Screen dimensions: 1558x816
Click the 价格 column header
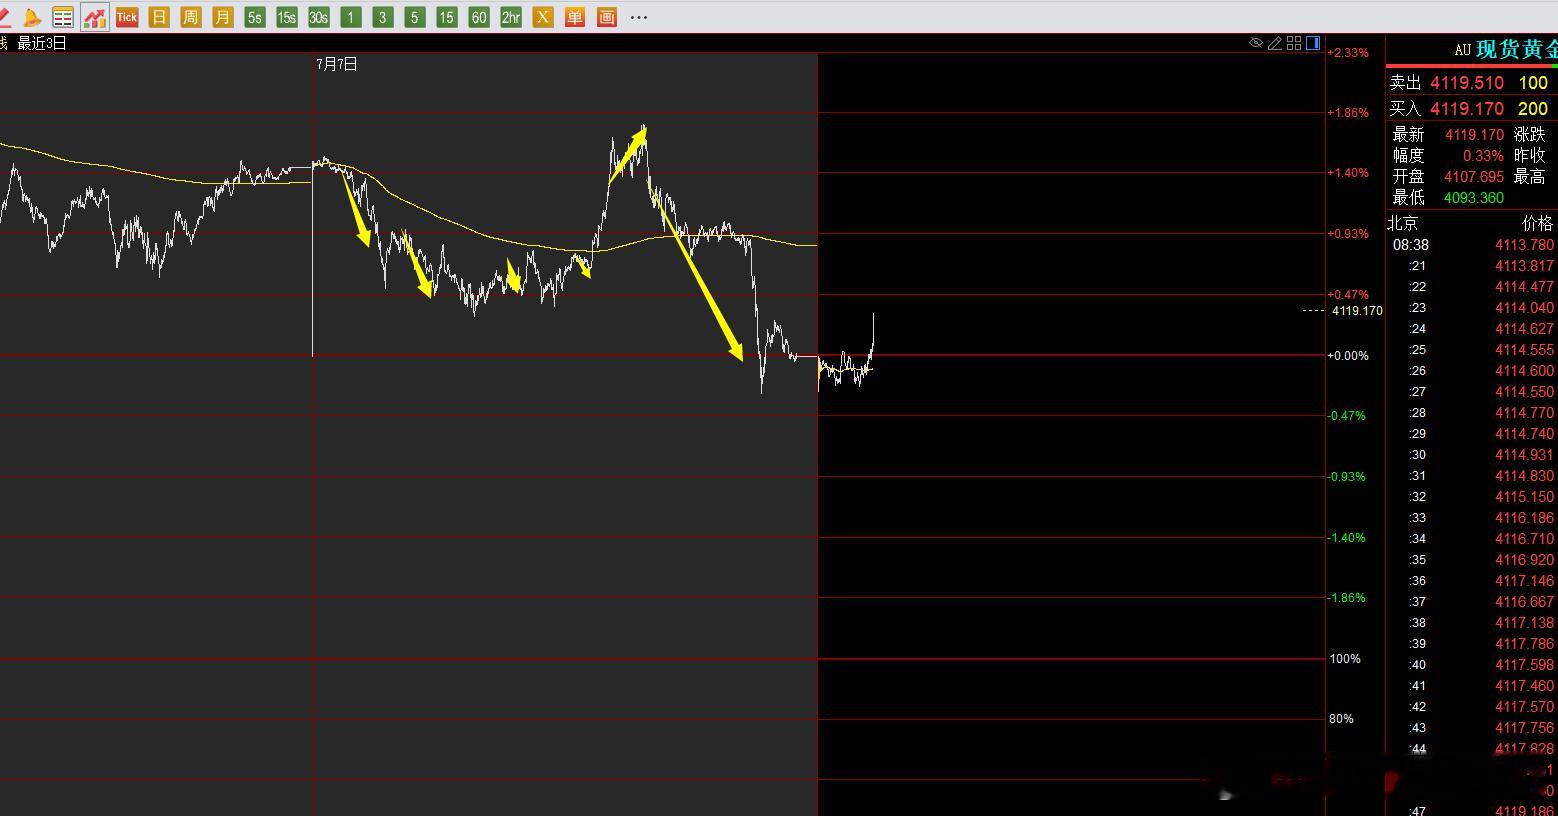pyautogui.click(x=1538, y=223)
